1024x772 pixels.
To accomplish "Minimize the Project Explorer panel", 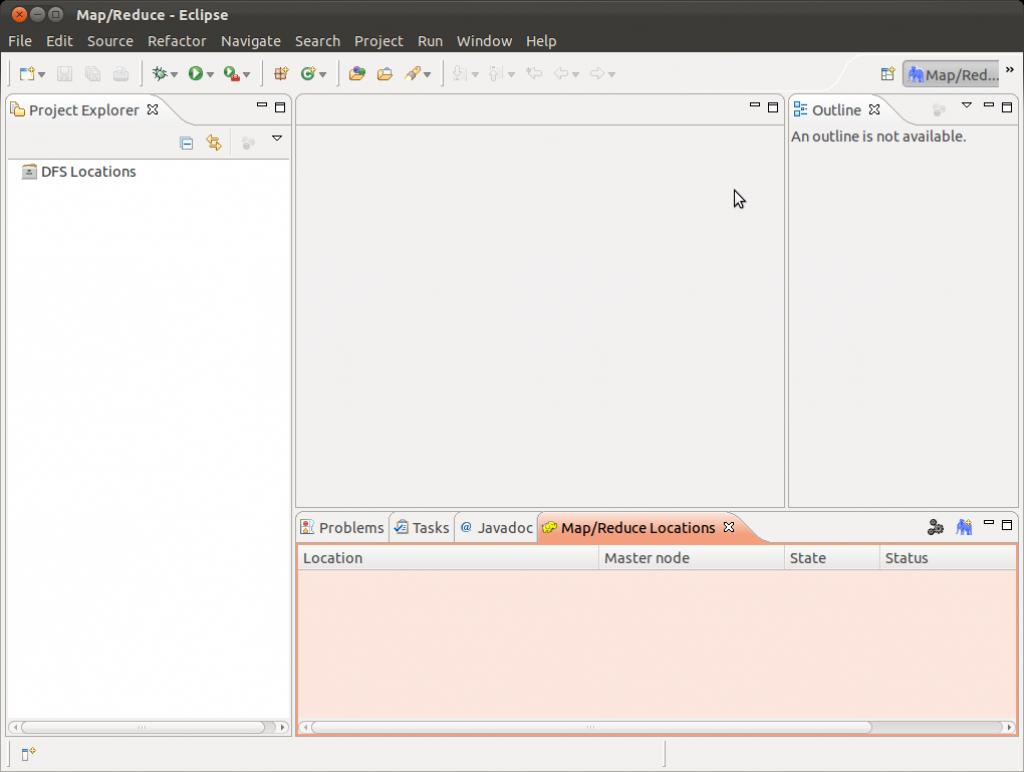I will coord(262,105).
